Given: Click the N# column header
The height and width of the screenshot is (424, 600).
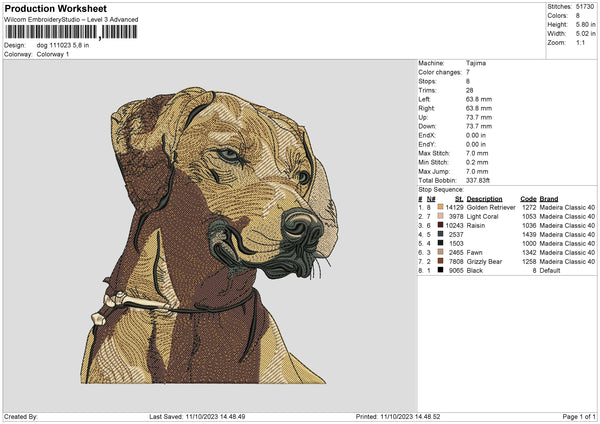Looking at the screenshot, I should pyautogui.click(x=431, y=199).
